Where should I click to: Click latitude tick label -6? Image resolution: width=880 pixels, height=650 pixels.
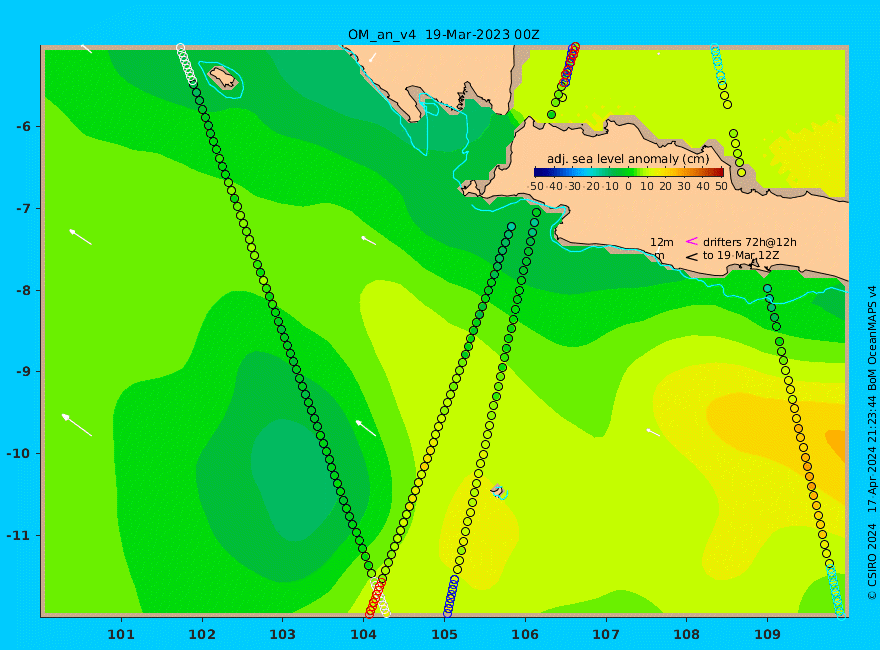tap(24, 127)
